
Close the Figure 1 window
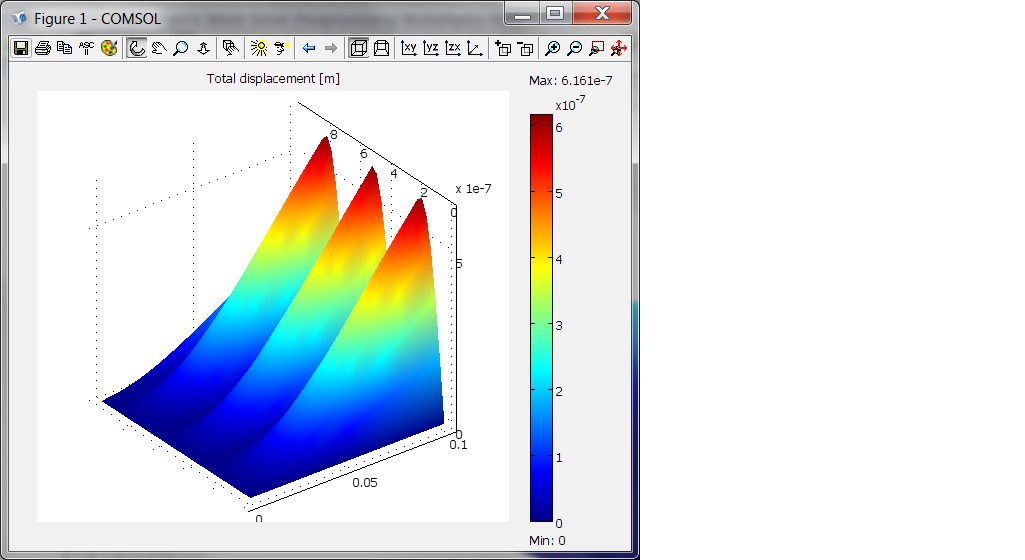coord(602,14)
